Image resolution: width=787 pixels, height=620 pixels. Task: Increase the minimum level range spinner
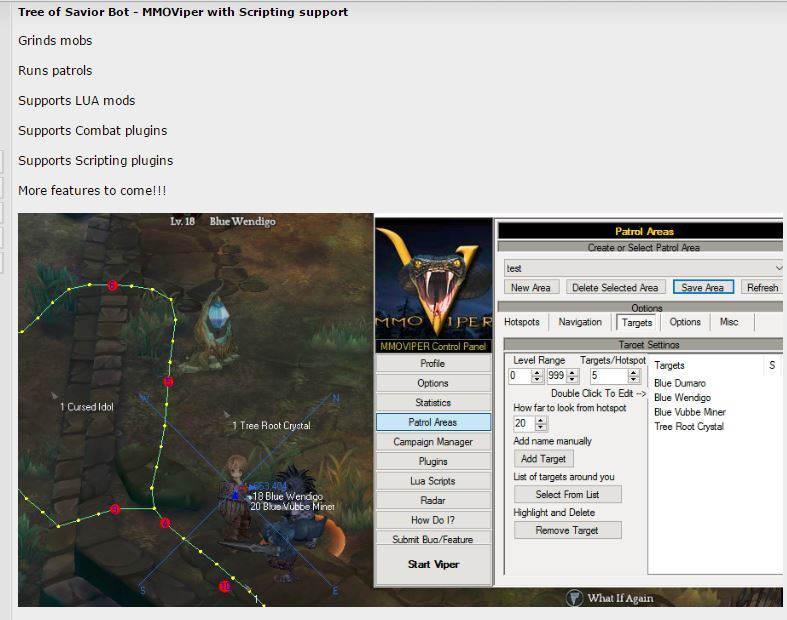pyautogui.click(x=538, y=372)
